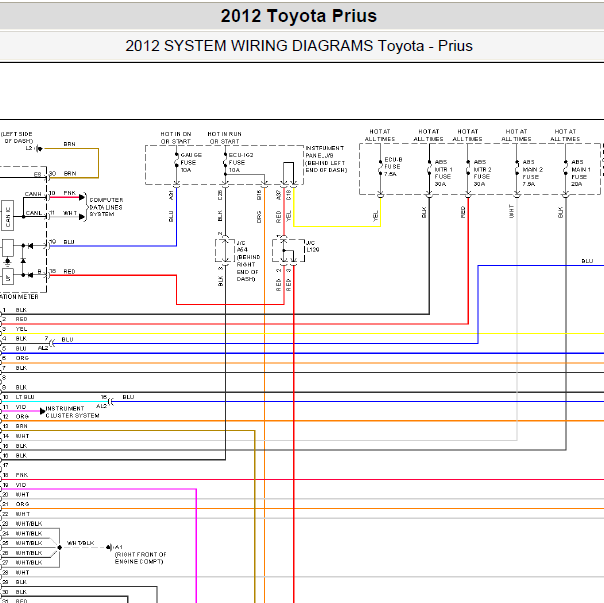Click the "ORG" wire label at pin 12
The image size is (604, 603).
[22, 417]
